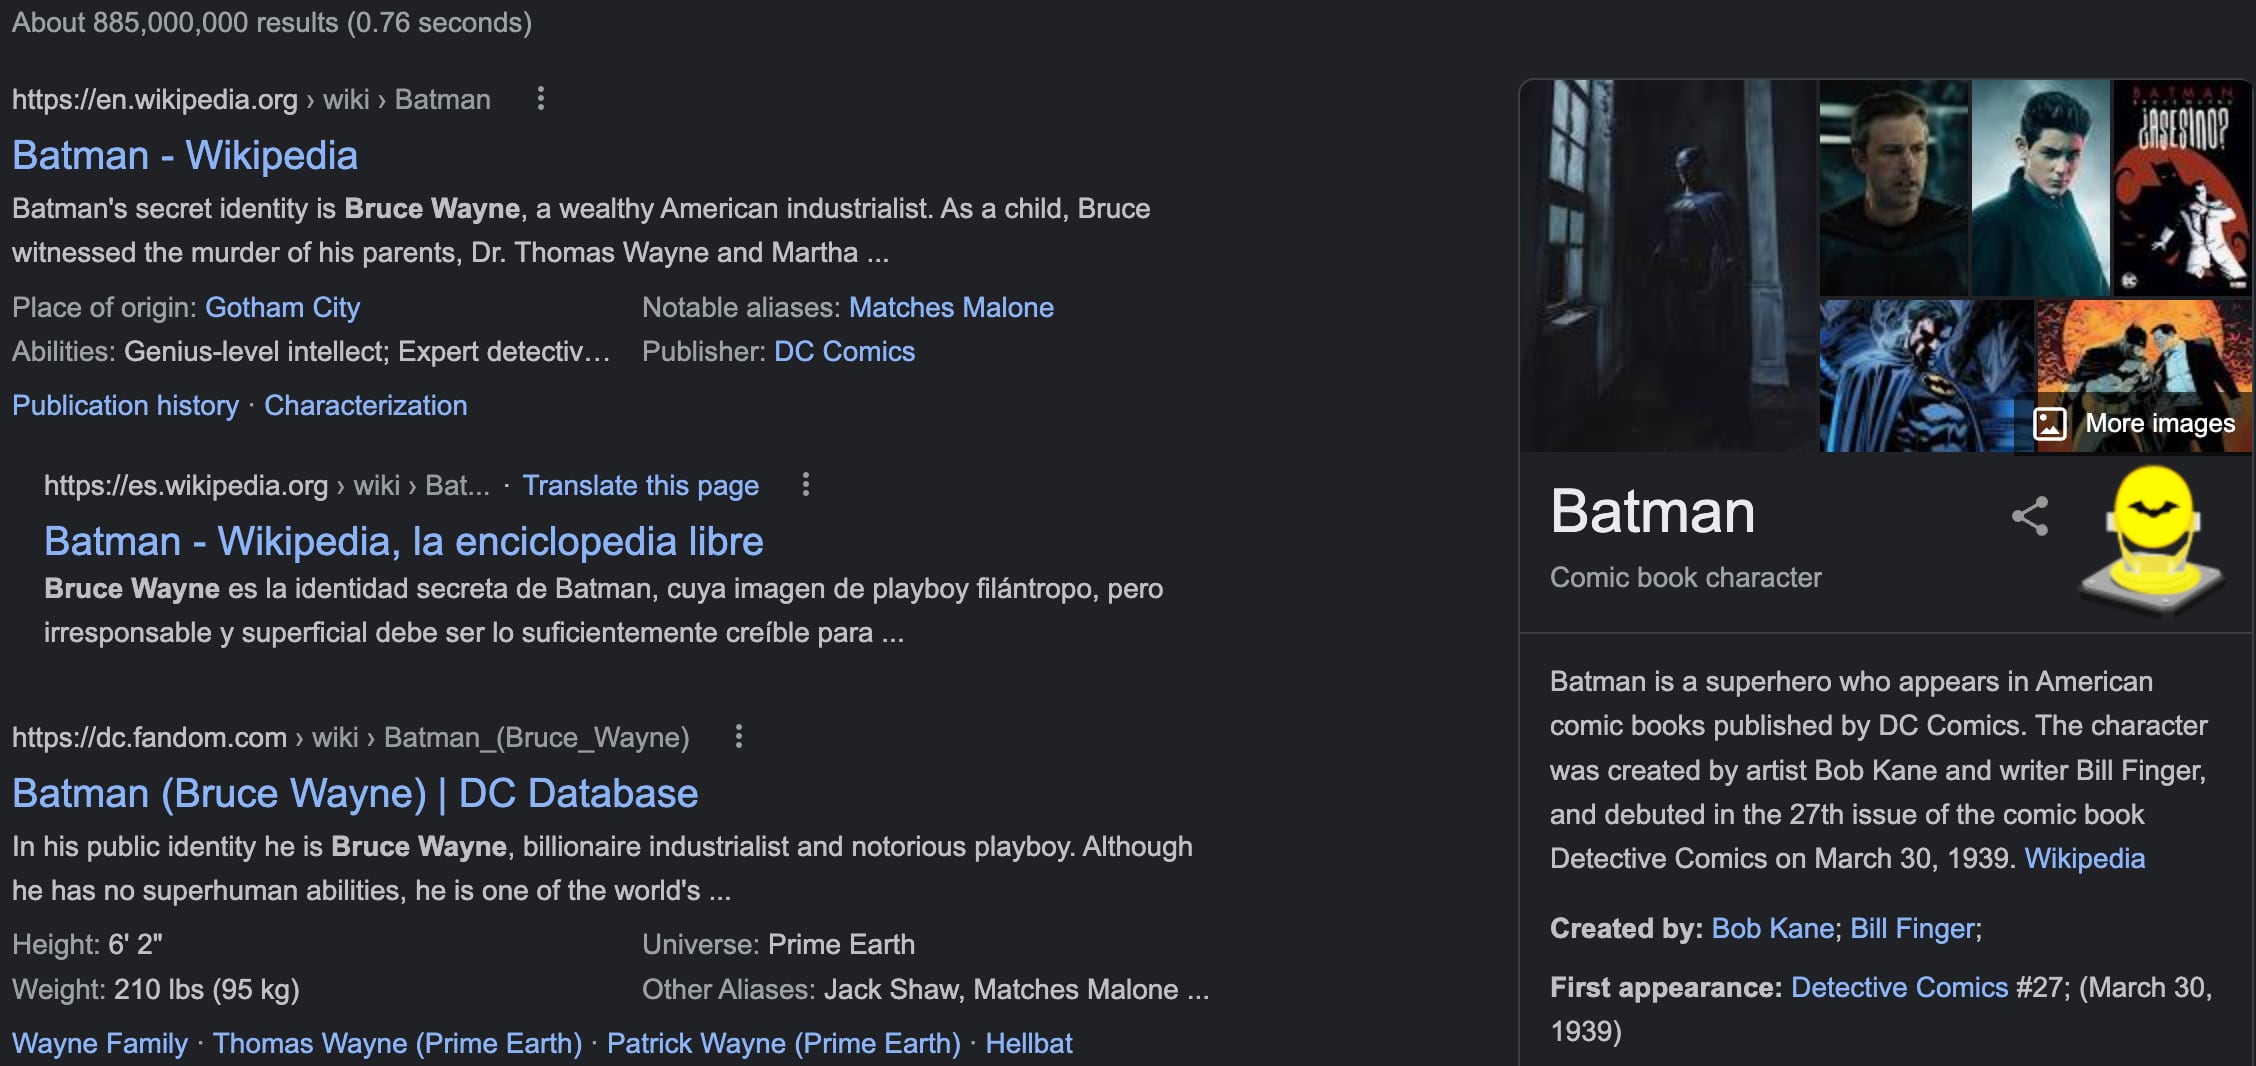The height and width of the screenshot is (1066, 2256).
Task: Open the Batman - Wikipedia result
Action: 185,155
